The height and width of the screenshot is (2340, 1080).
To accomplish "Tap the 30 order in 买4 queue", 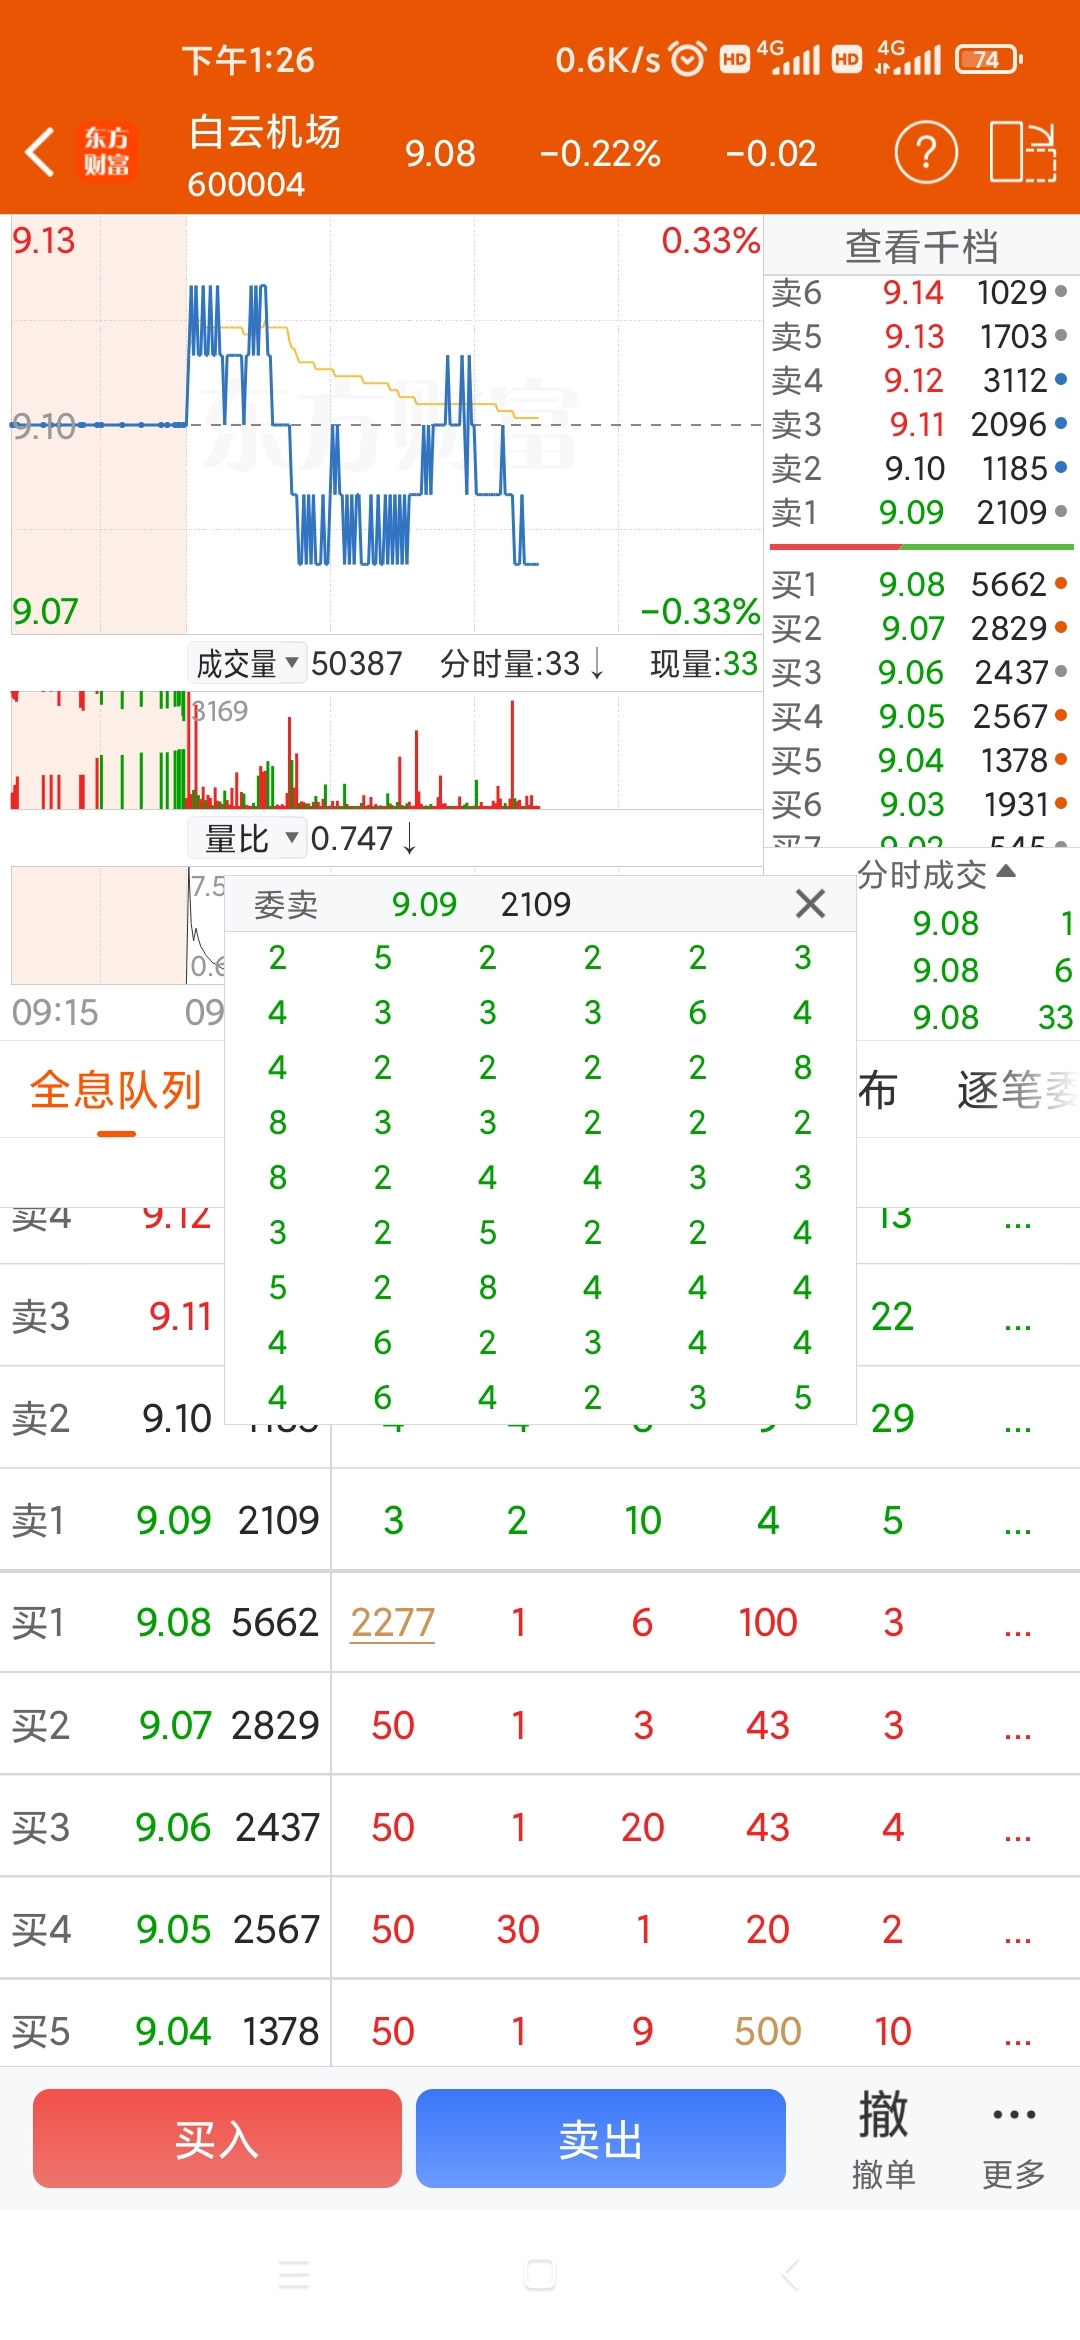I will click(x=518, y=1929).
